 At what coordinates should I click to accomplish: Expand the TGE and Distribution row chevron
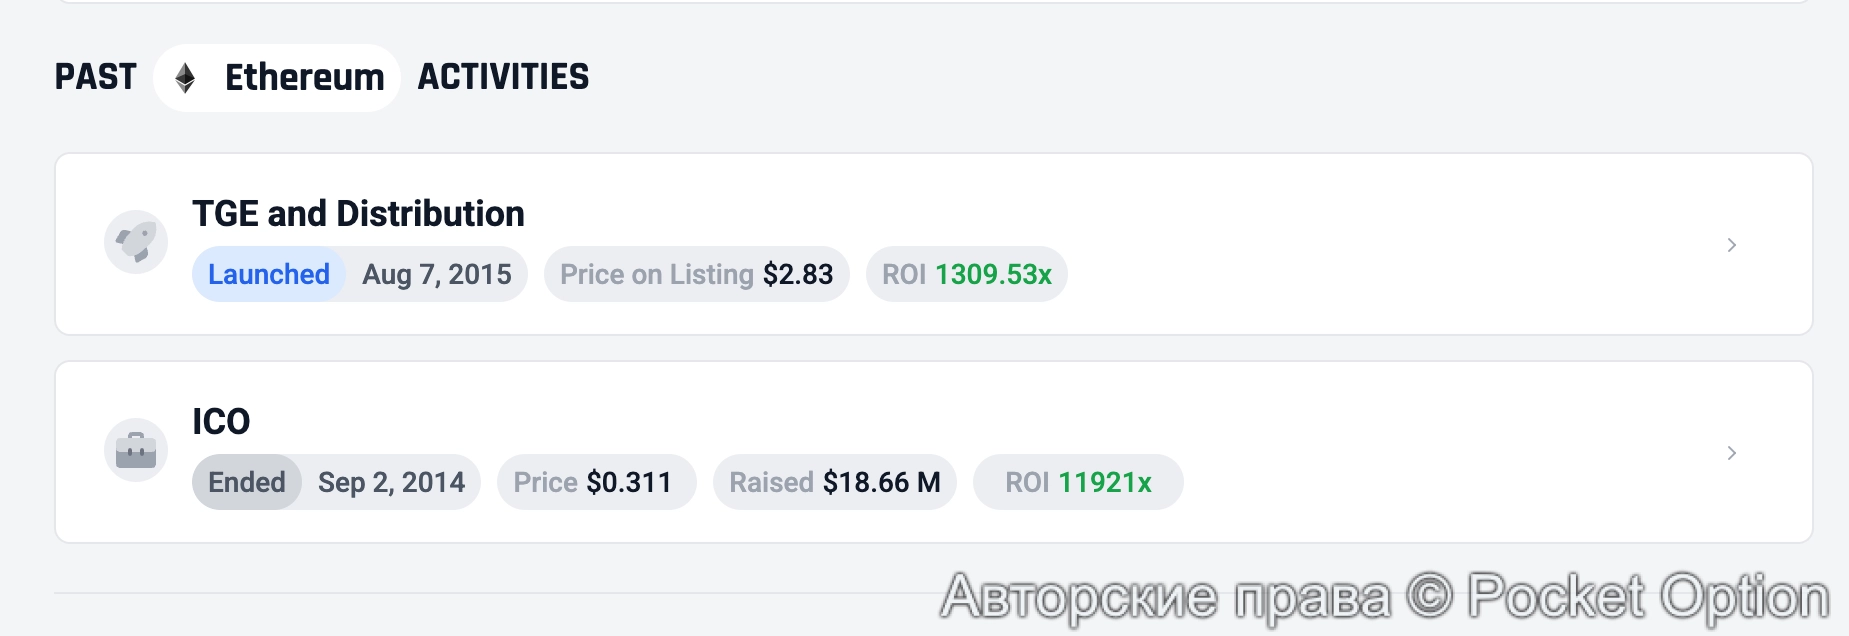tap(1731, 244)
